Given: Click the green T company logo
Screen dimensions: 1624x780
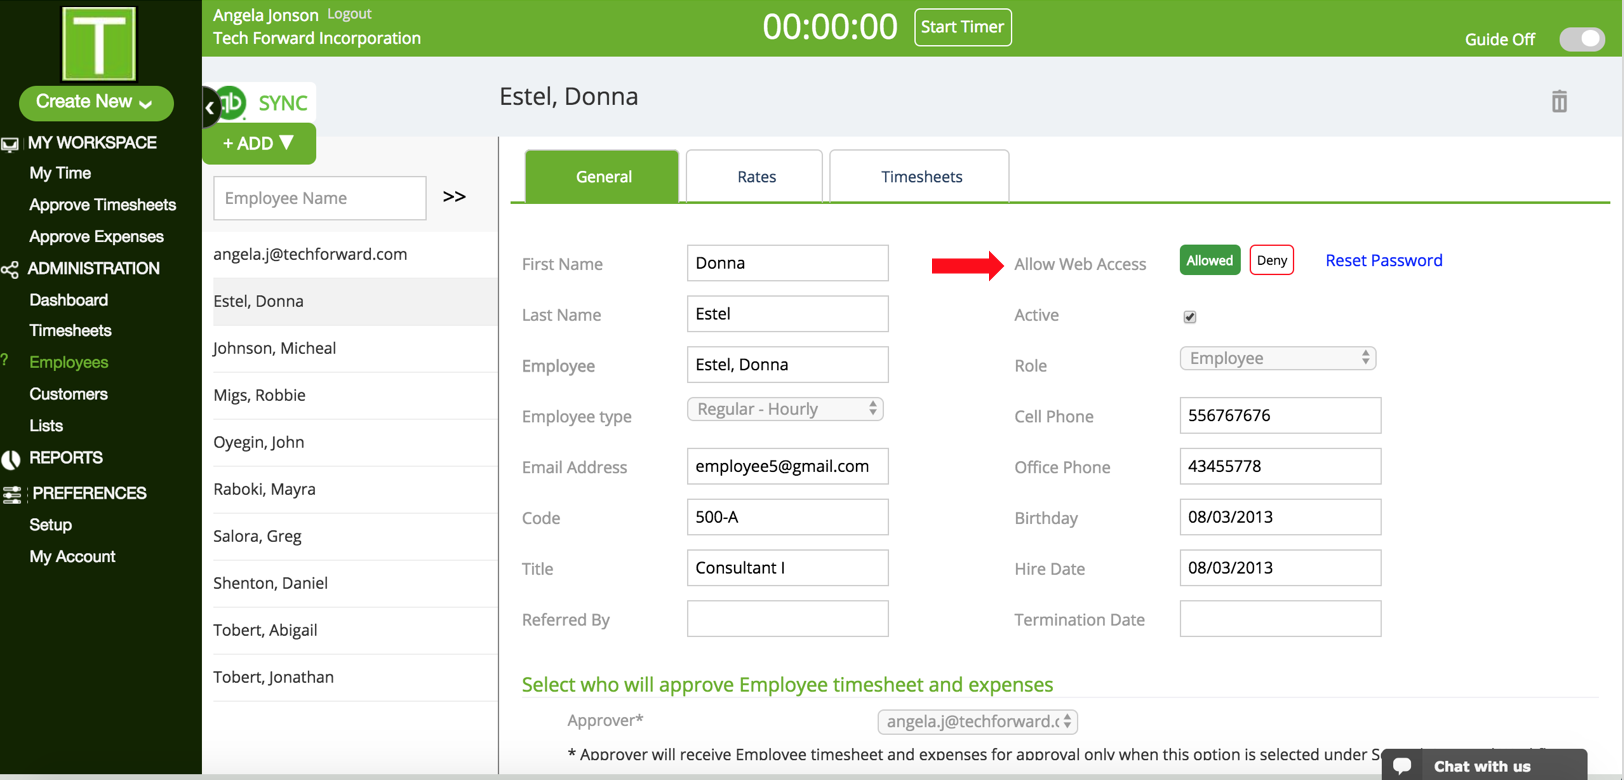Looking at the screenshot, I should coord(99,44).
